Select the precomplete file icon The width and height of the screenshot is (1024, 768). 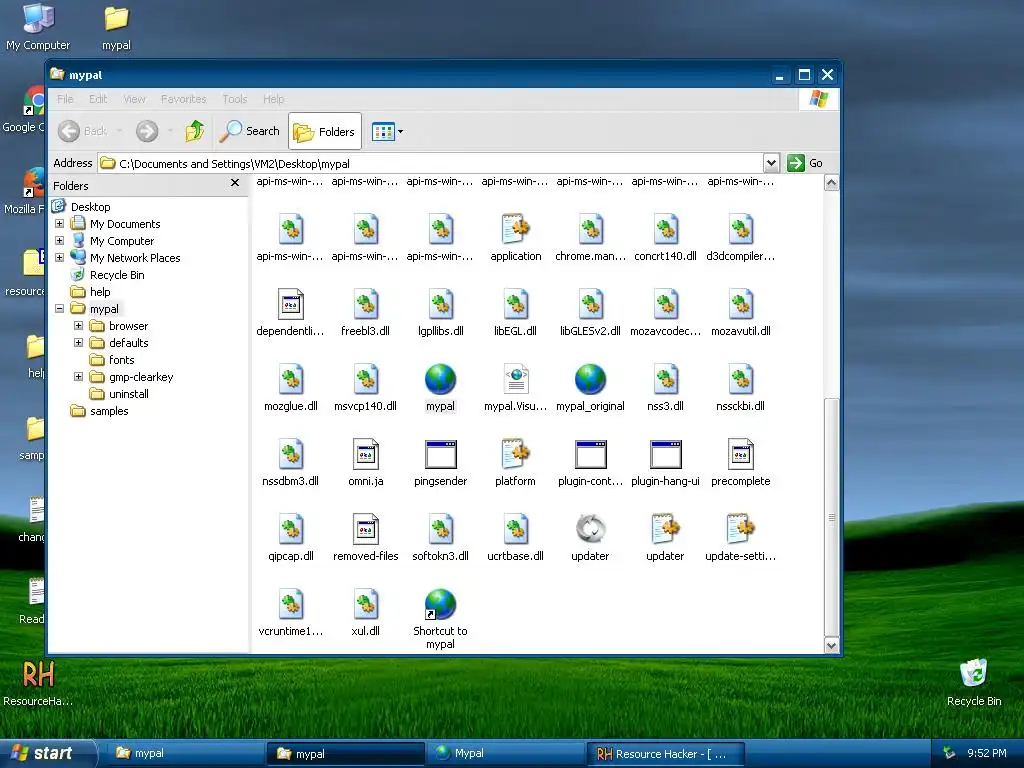coord(741,455)
